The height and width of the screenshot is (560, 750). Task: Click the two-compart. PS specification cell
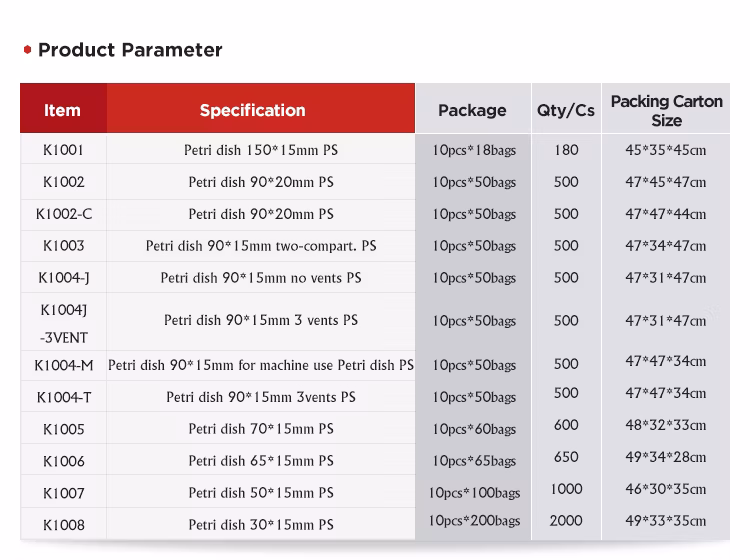coord(261,246)
